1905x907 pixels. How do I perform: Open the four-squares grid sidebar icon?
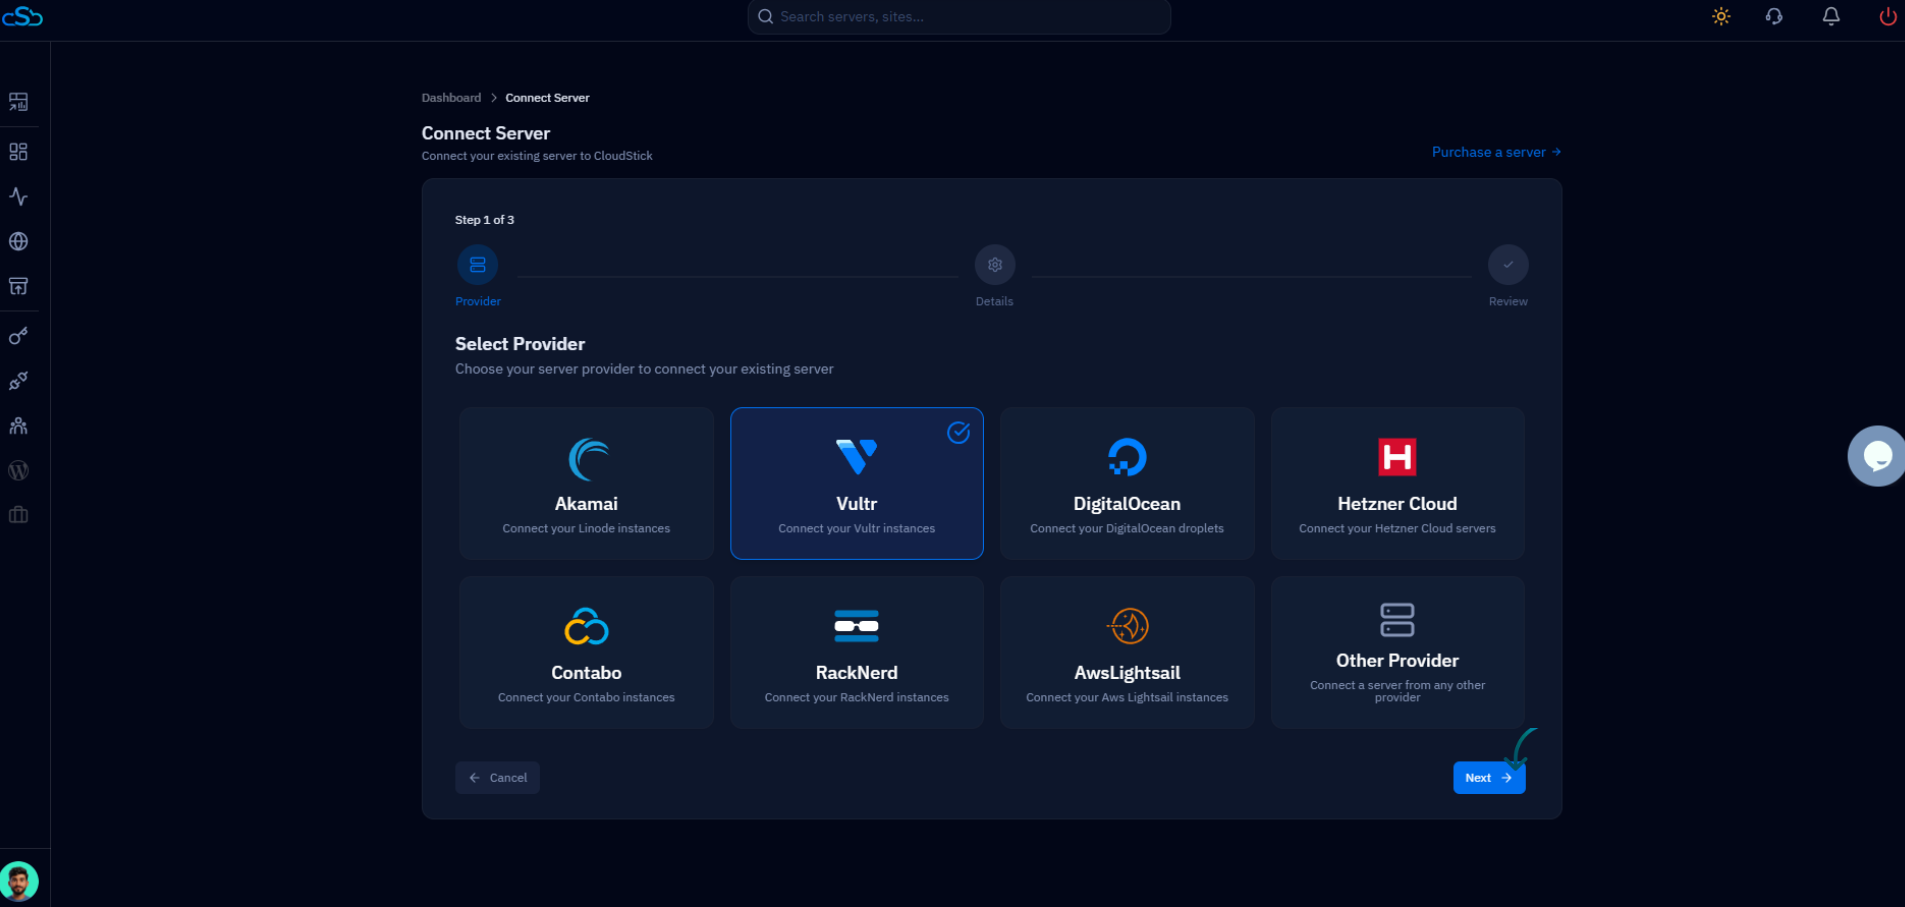point(18,152)
